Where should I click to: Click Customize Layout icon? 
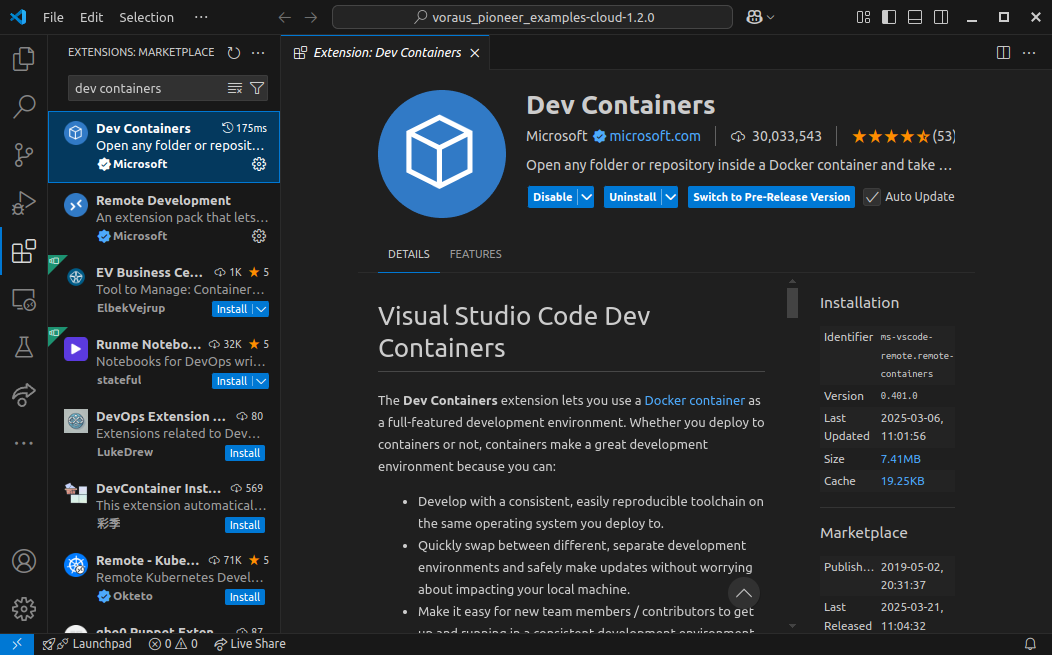coord(863,17)
